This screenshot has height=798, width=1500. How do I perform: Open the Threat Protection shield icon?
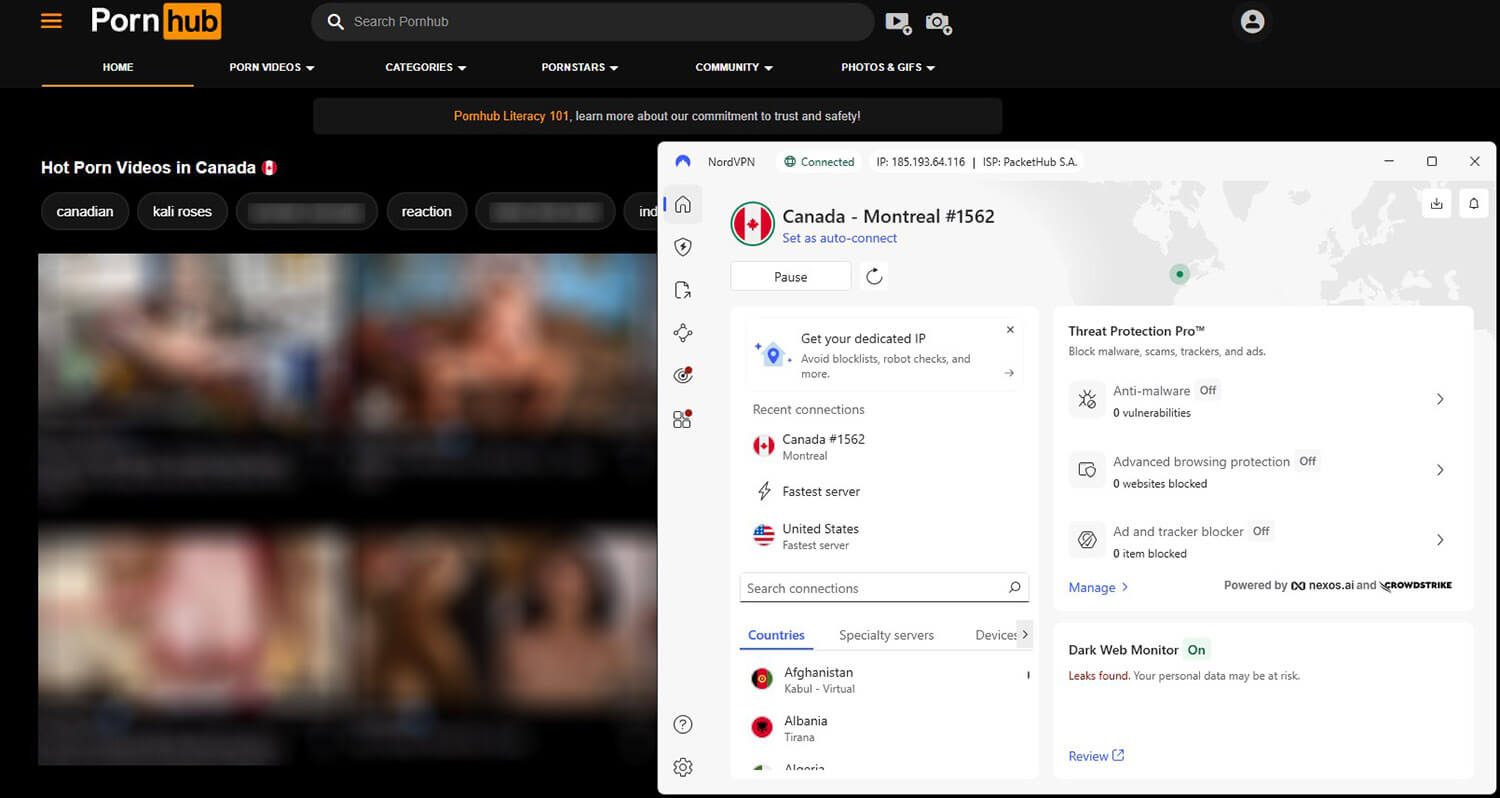click(683, 246)
